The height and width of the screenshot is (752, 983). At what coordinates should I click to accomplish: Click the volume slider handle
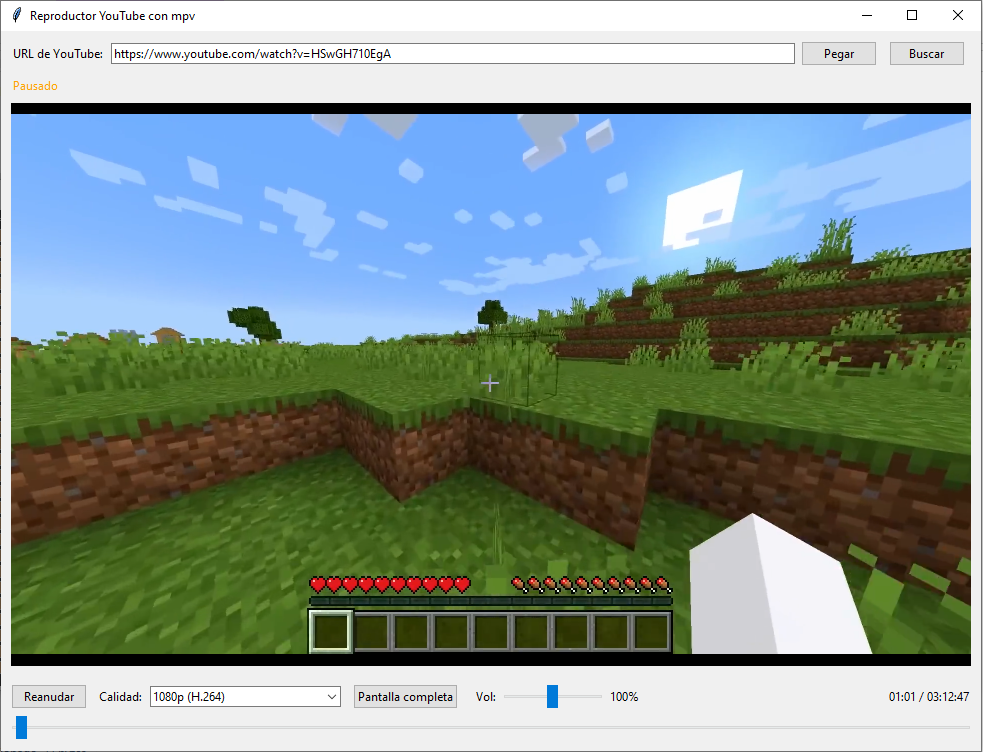click(552, 697)
